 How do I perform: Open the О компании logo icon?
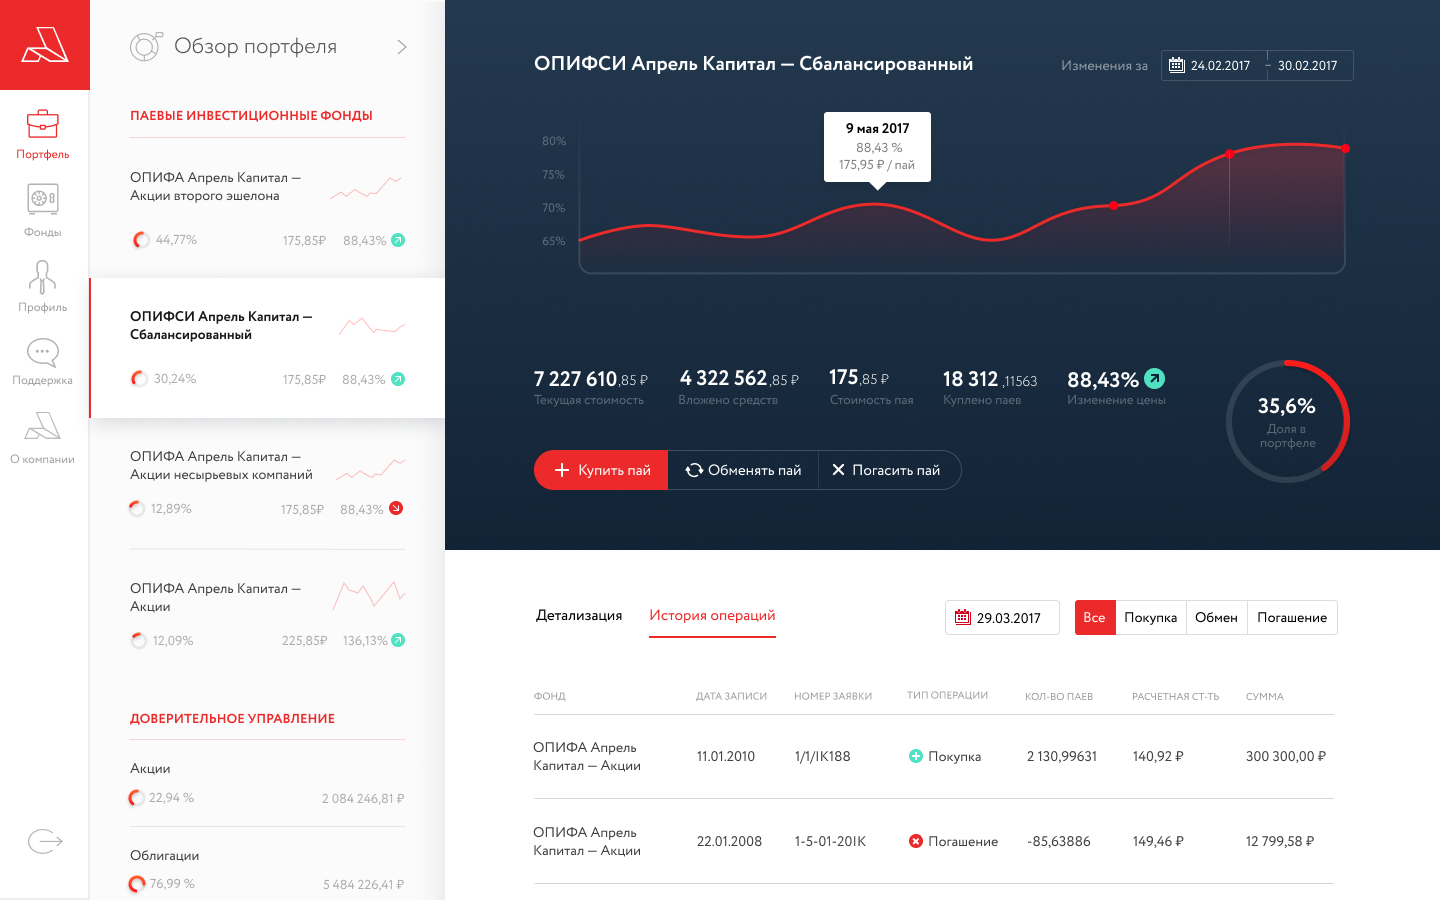pyautogui.click(x=43, y=427)
